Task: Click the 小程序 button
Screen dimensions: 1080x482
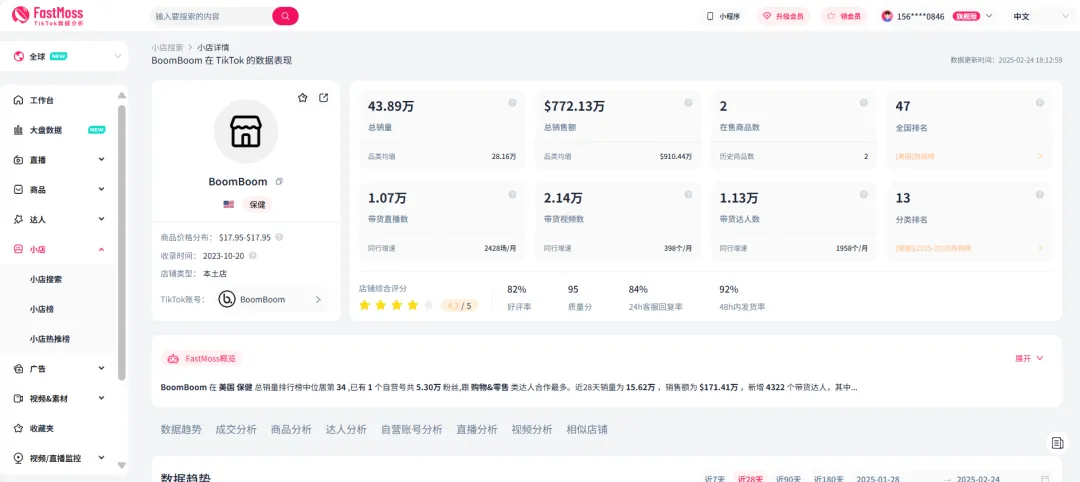Action: point(723,16)
